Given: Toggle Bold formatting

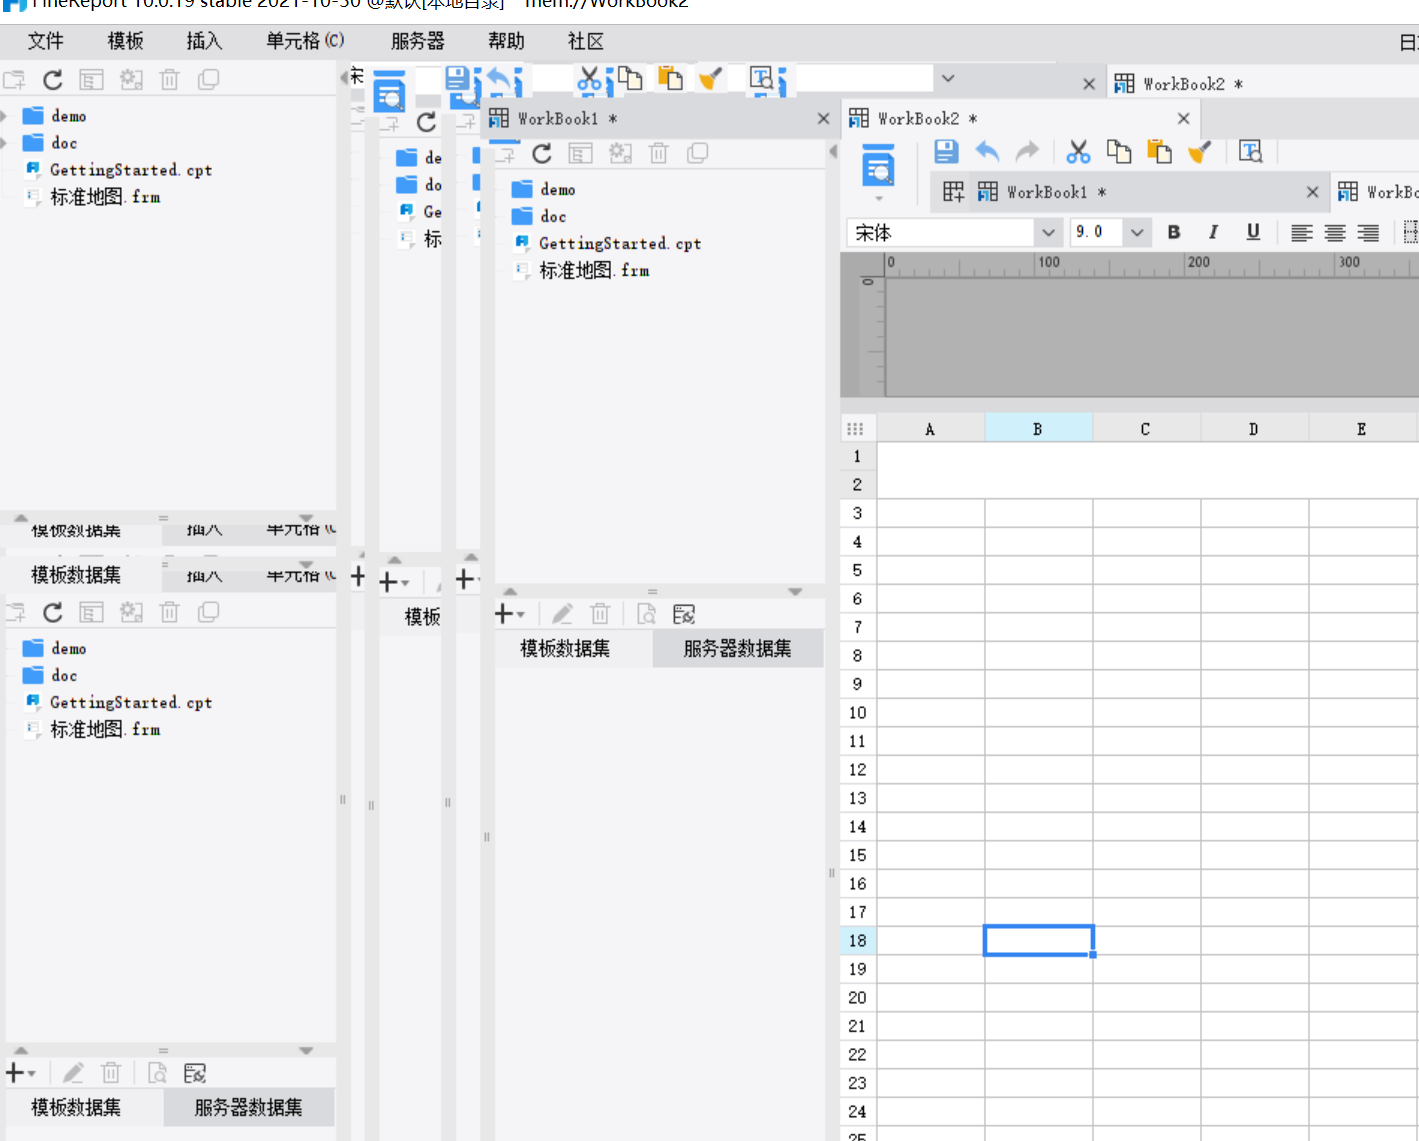Looking at the screenshot, I should [1174, 232].
